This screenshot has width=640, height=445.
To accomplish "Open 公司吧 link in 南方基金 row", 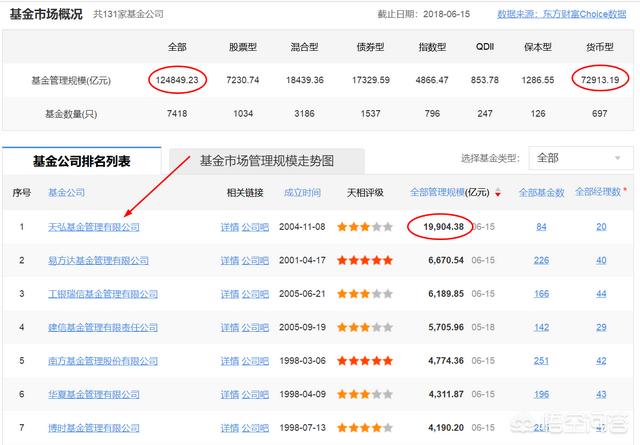I will point(255,361).
